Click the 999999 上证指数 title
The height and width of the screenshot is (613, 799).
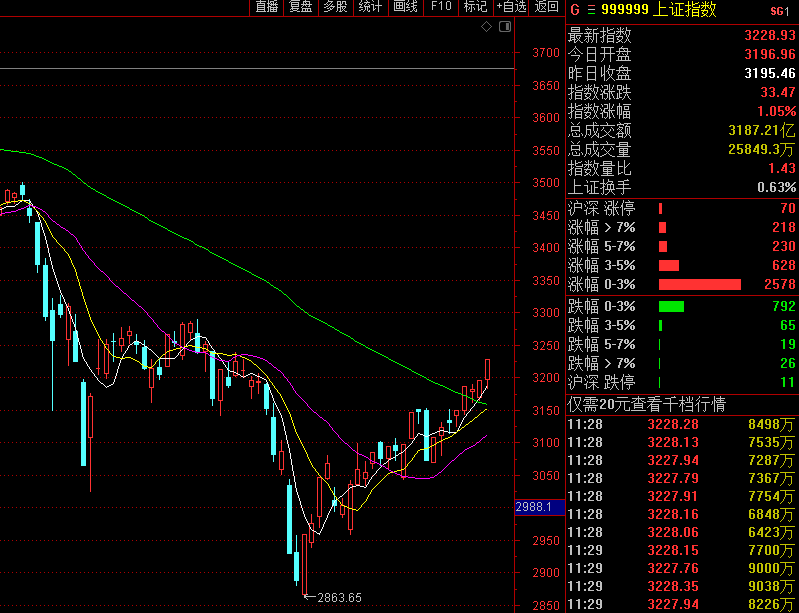pyautogui.click(x=659, y=10)
